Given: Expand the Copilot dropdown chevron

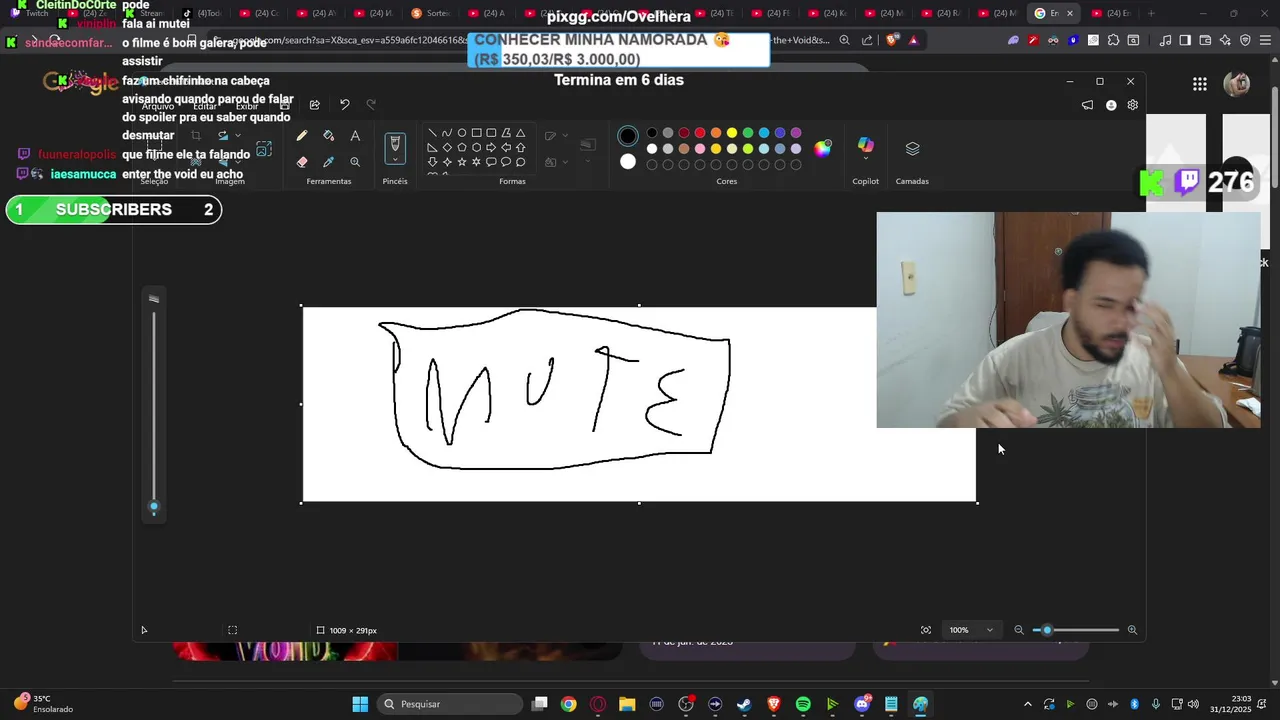Looking at the screenshot, I should pyautogui.click(x=866, y=159).
